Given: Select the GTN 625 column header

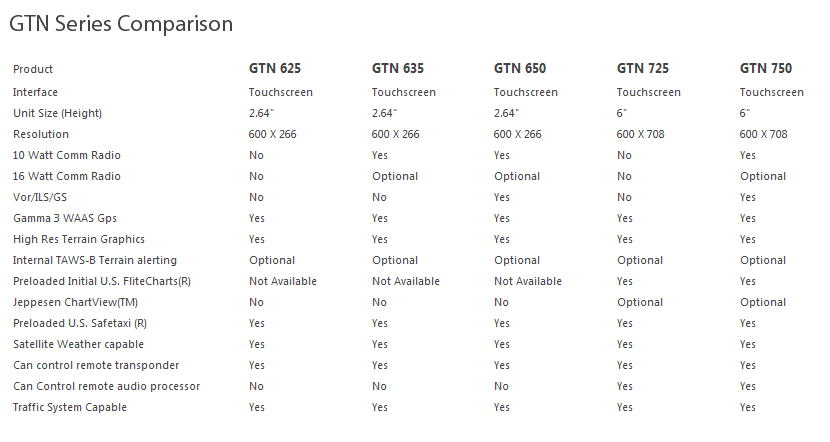Looking at the screenshot, I should (x=275, y=68).
